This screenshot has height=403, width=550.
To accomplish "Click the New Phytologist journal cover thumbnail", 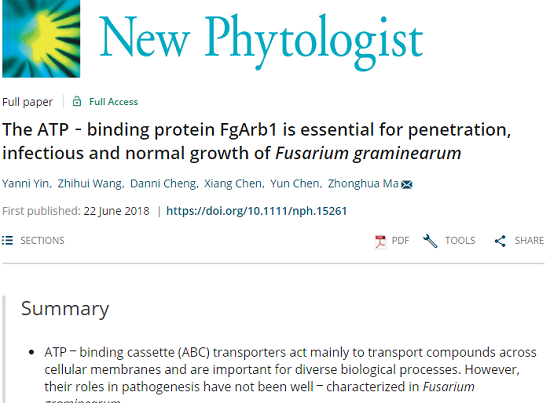I will (x=41, y=38).
